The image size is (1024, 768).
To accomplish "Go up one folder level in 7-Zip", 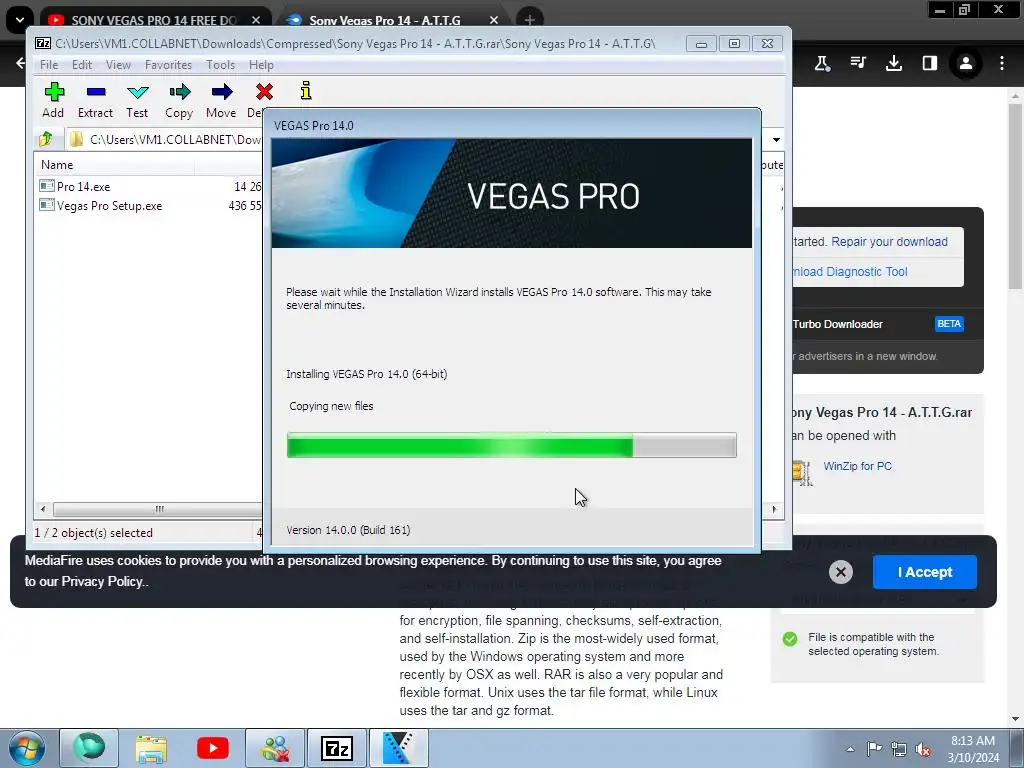I will [46, 139].
